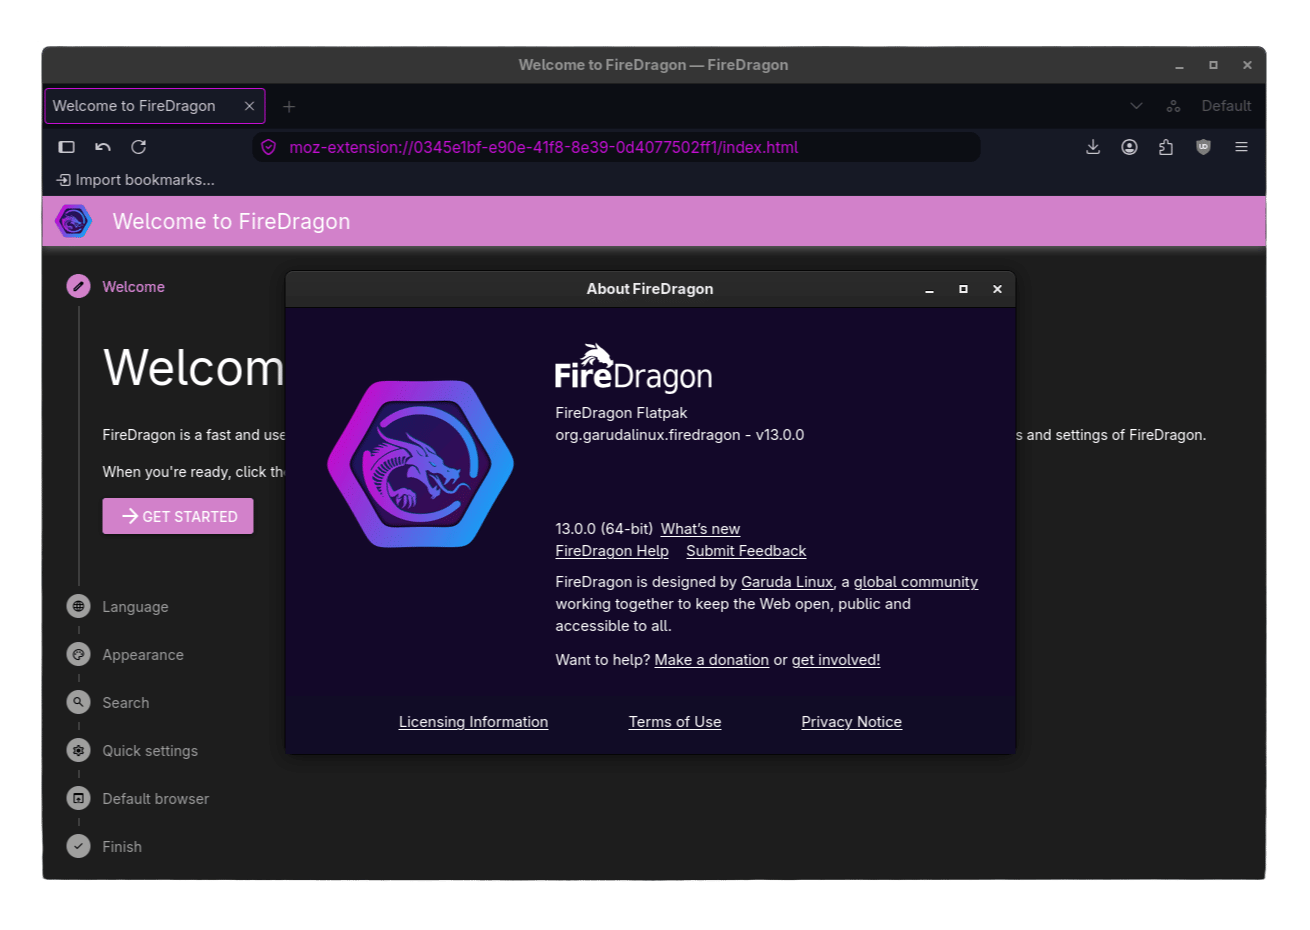Close the Welcome to FireDragon tab
Image resolution: width=1310 pixels, height=930 pixels.
point(249,106)
